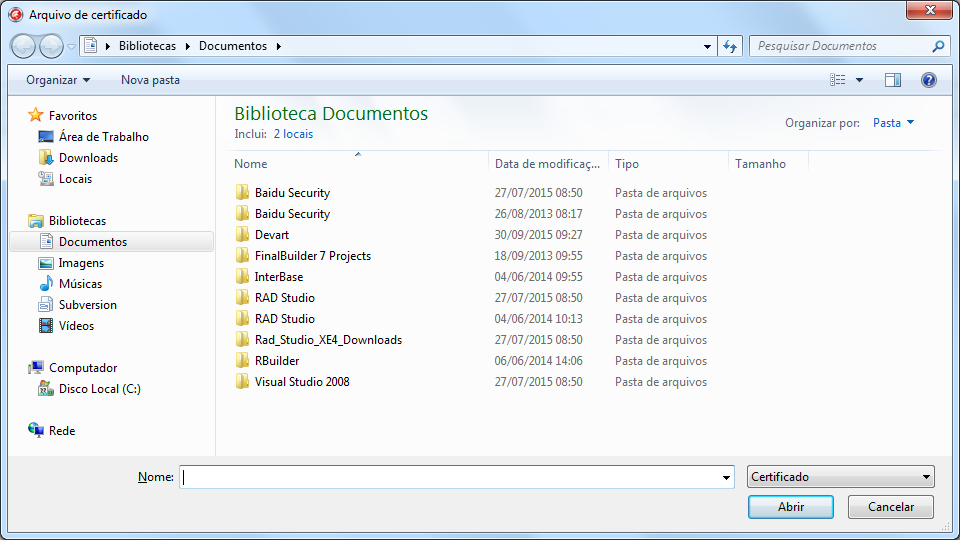Select Downloads in Favoritos

tap(88, 158)
